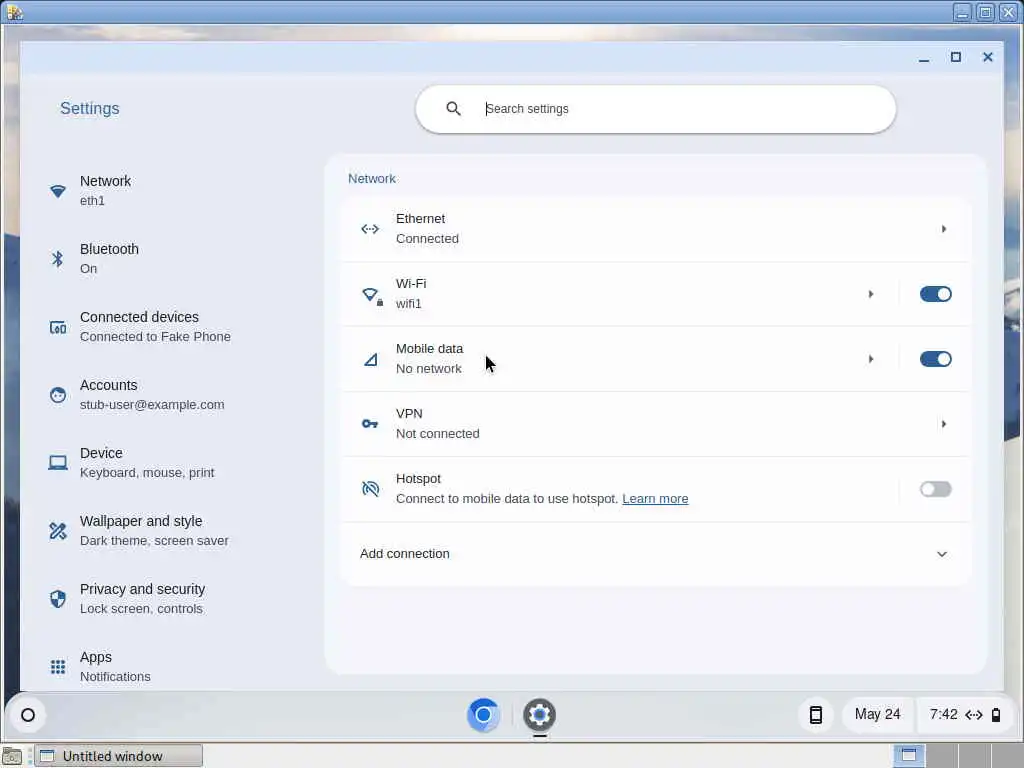Select the Bluetooth section in sidebar
Screen dimensions: 1024x768
pyautogui.click(x=172, y=259)
